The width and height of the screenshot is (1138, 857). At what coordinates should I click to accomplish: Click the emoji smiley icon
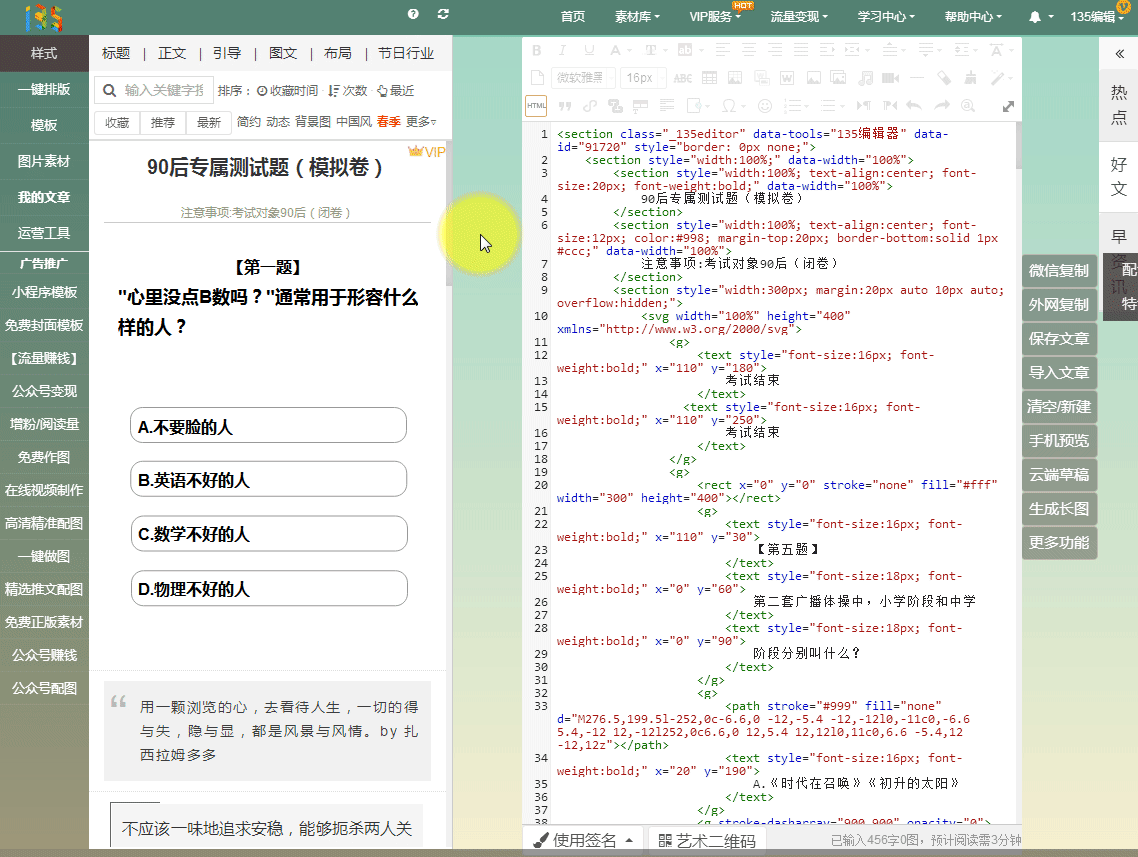(x=765, y=106)
